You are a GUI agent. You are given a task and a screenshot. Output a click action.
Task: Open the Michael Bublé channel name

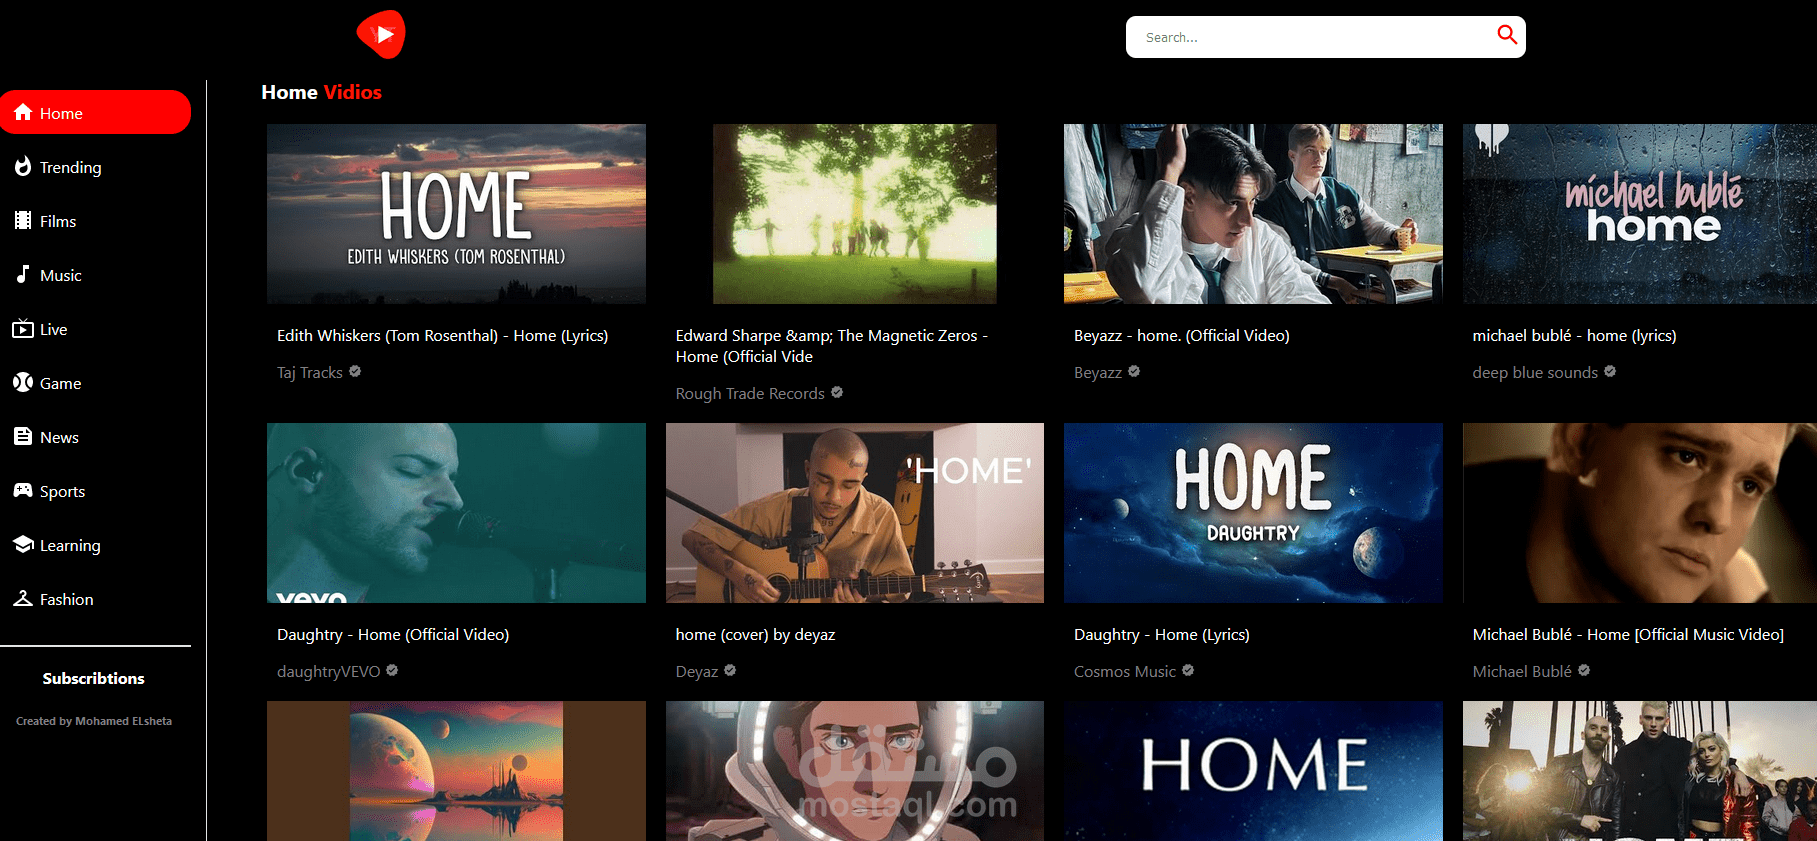coord(1522,672)
